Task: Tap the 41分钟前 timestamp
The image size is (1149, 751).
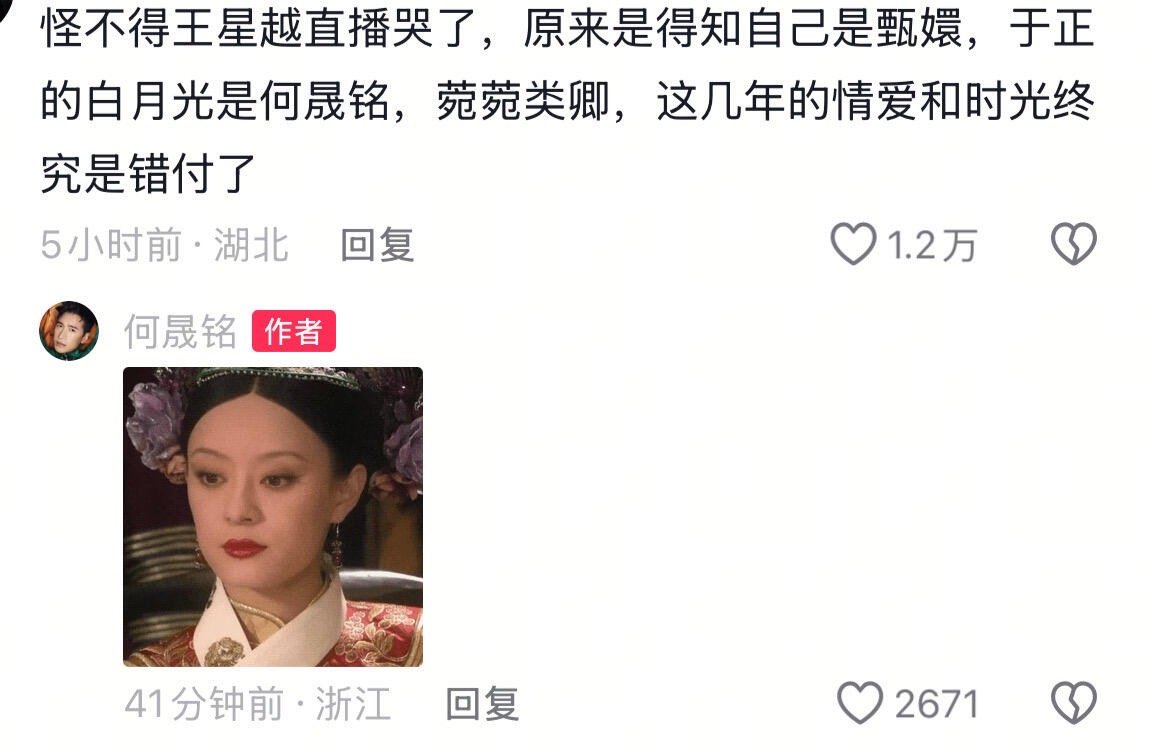Action: tap(204, 704)
